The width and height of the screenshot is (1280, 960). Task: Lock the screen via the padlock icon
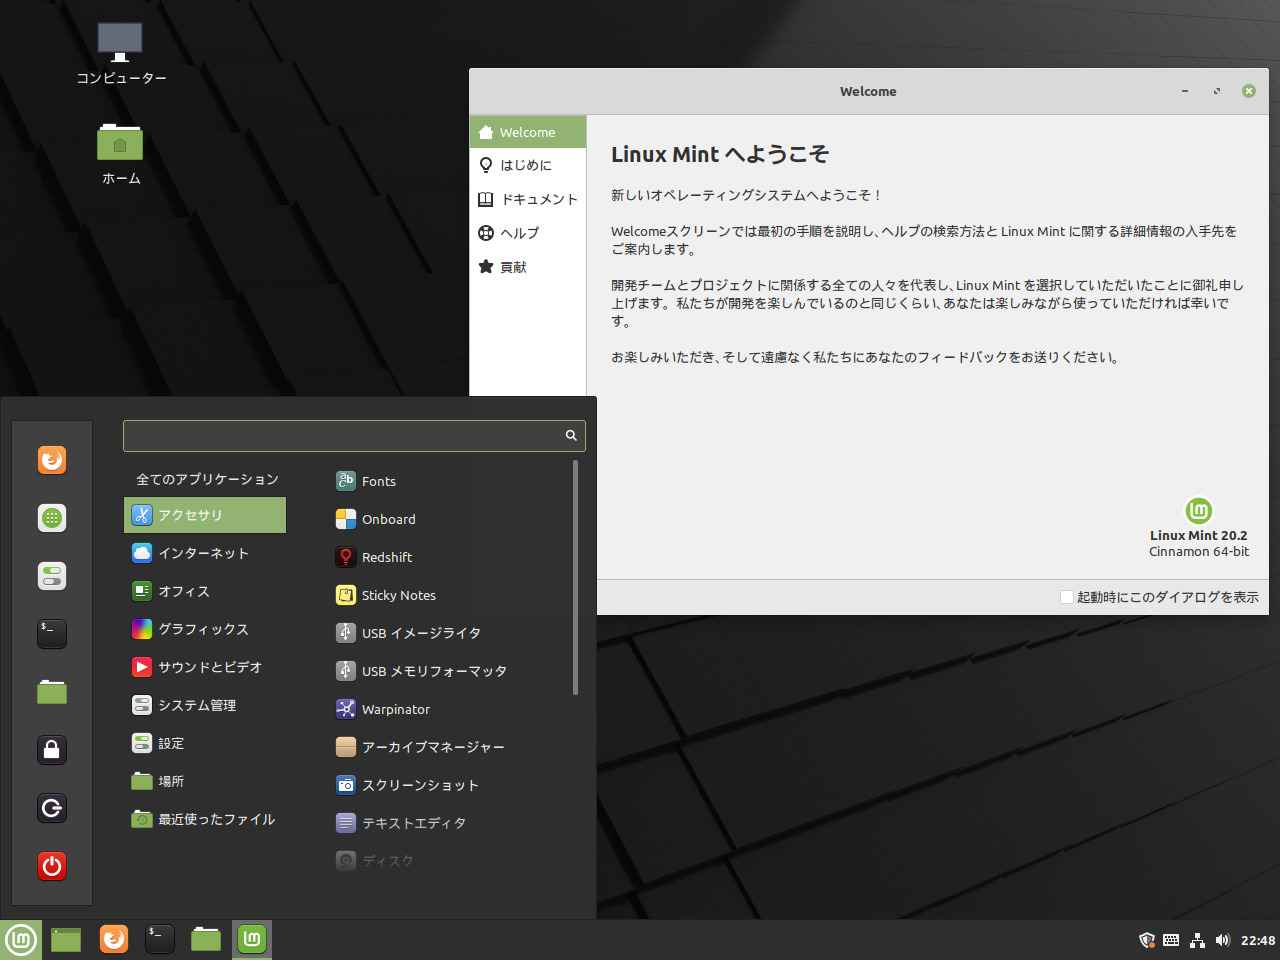[x=51, y=749]
